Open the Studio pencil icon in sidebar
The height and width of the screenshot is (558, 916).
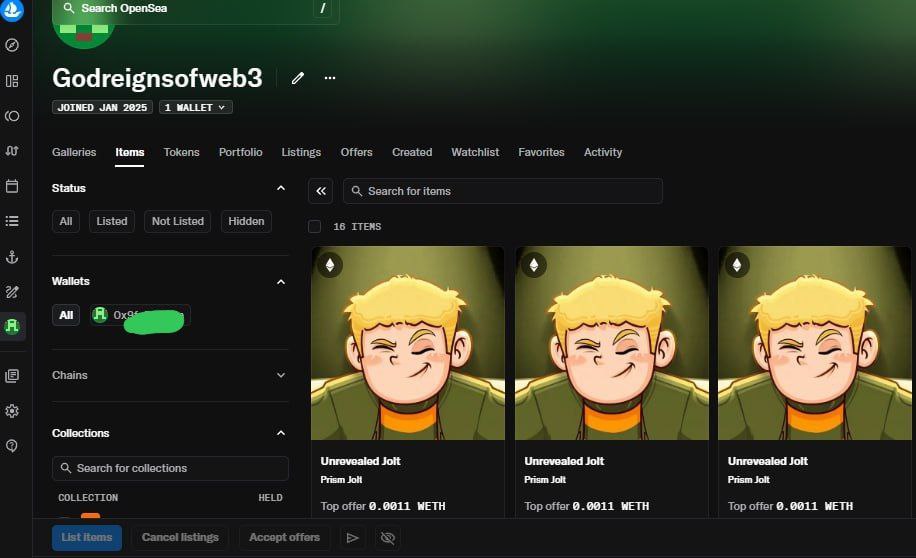tap(12, 292)
